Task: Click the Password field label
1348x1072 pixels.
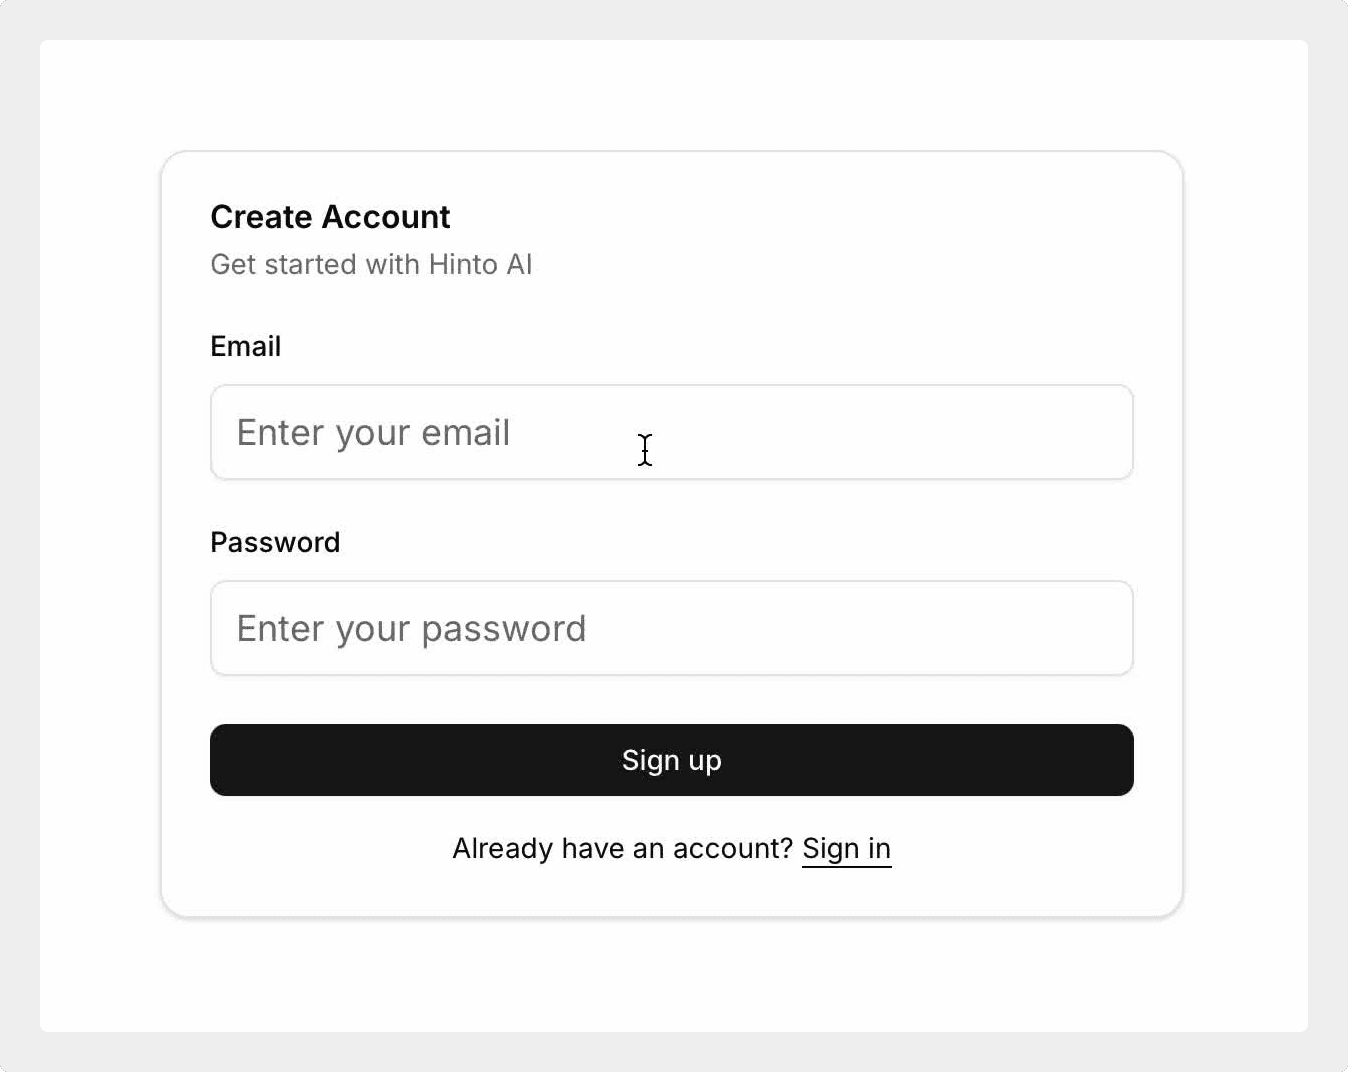Action: pyautogui.click(x=275, y=542)
